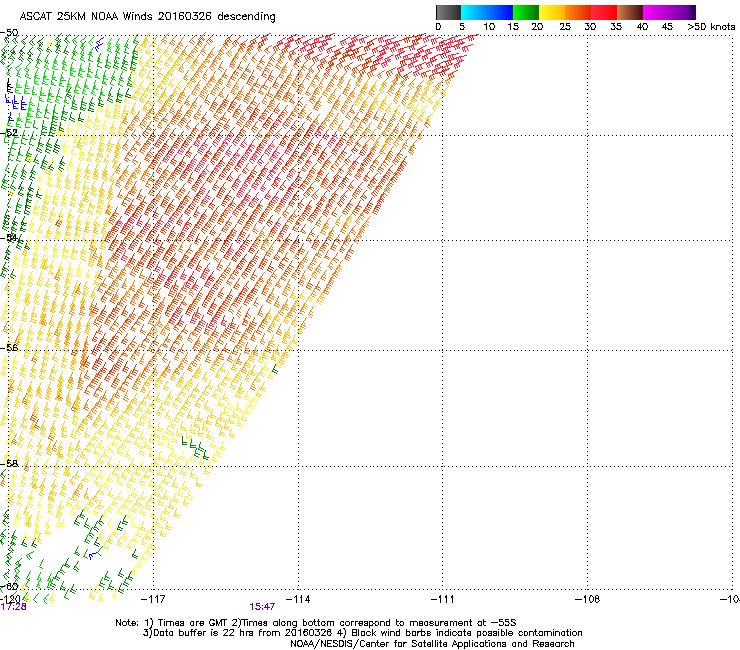The width and height of the screenshot is (740, 650).
Task: Click the magenta-purple 40-50 knots color swatch
Action: [669, 12]
